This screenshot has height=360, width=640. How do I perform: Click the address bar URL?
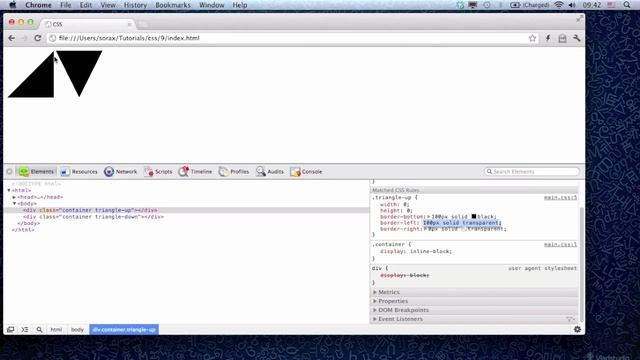[x=129, y=38]
